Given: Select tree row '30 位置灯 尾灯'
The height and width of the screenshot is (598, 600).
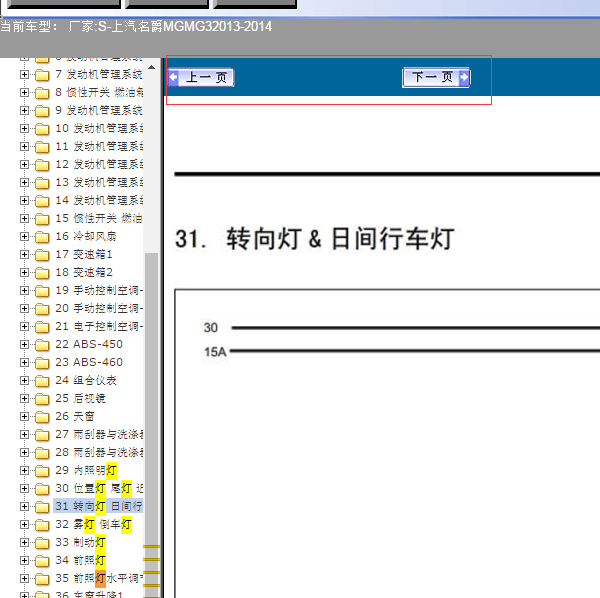Looking at the screenshot, I should coord(99,488).
